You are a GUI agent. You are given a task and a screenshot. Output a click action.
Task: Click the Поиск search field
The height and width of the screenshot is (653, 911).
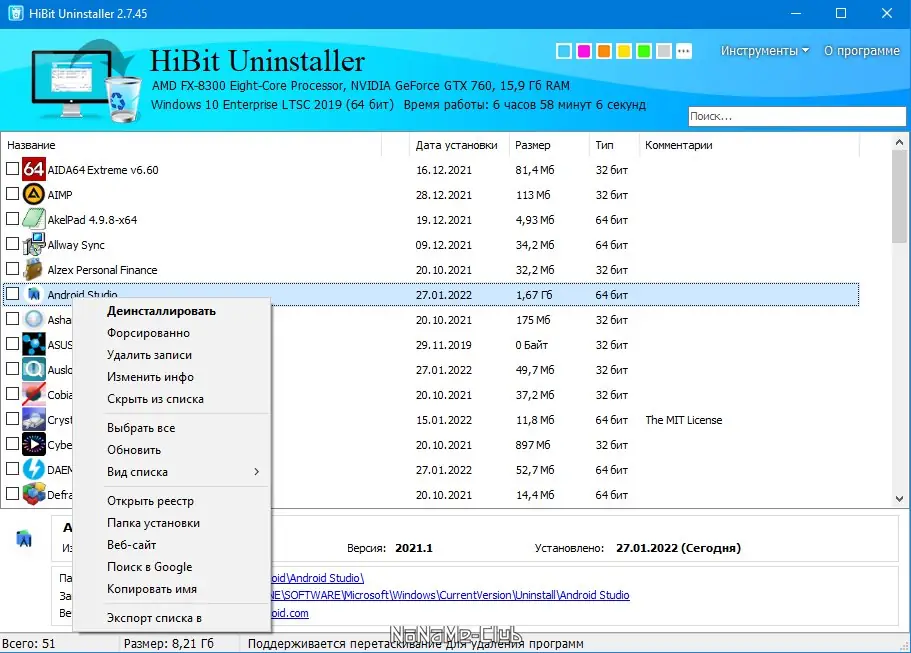(797, 116)
